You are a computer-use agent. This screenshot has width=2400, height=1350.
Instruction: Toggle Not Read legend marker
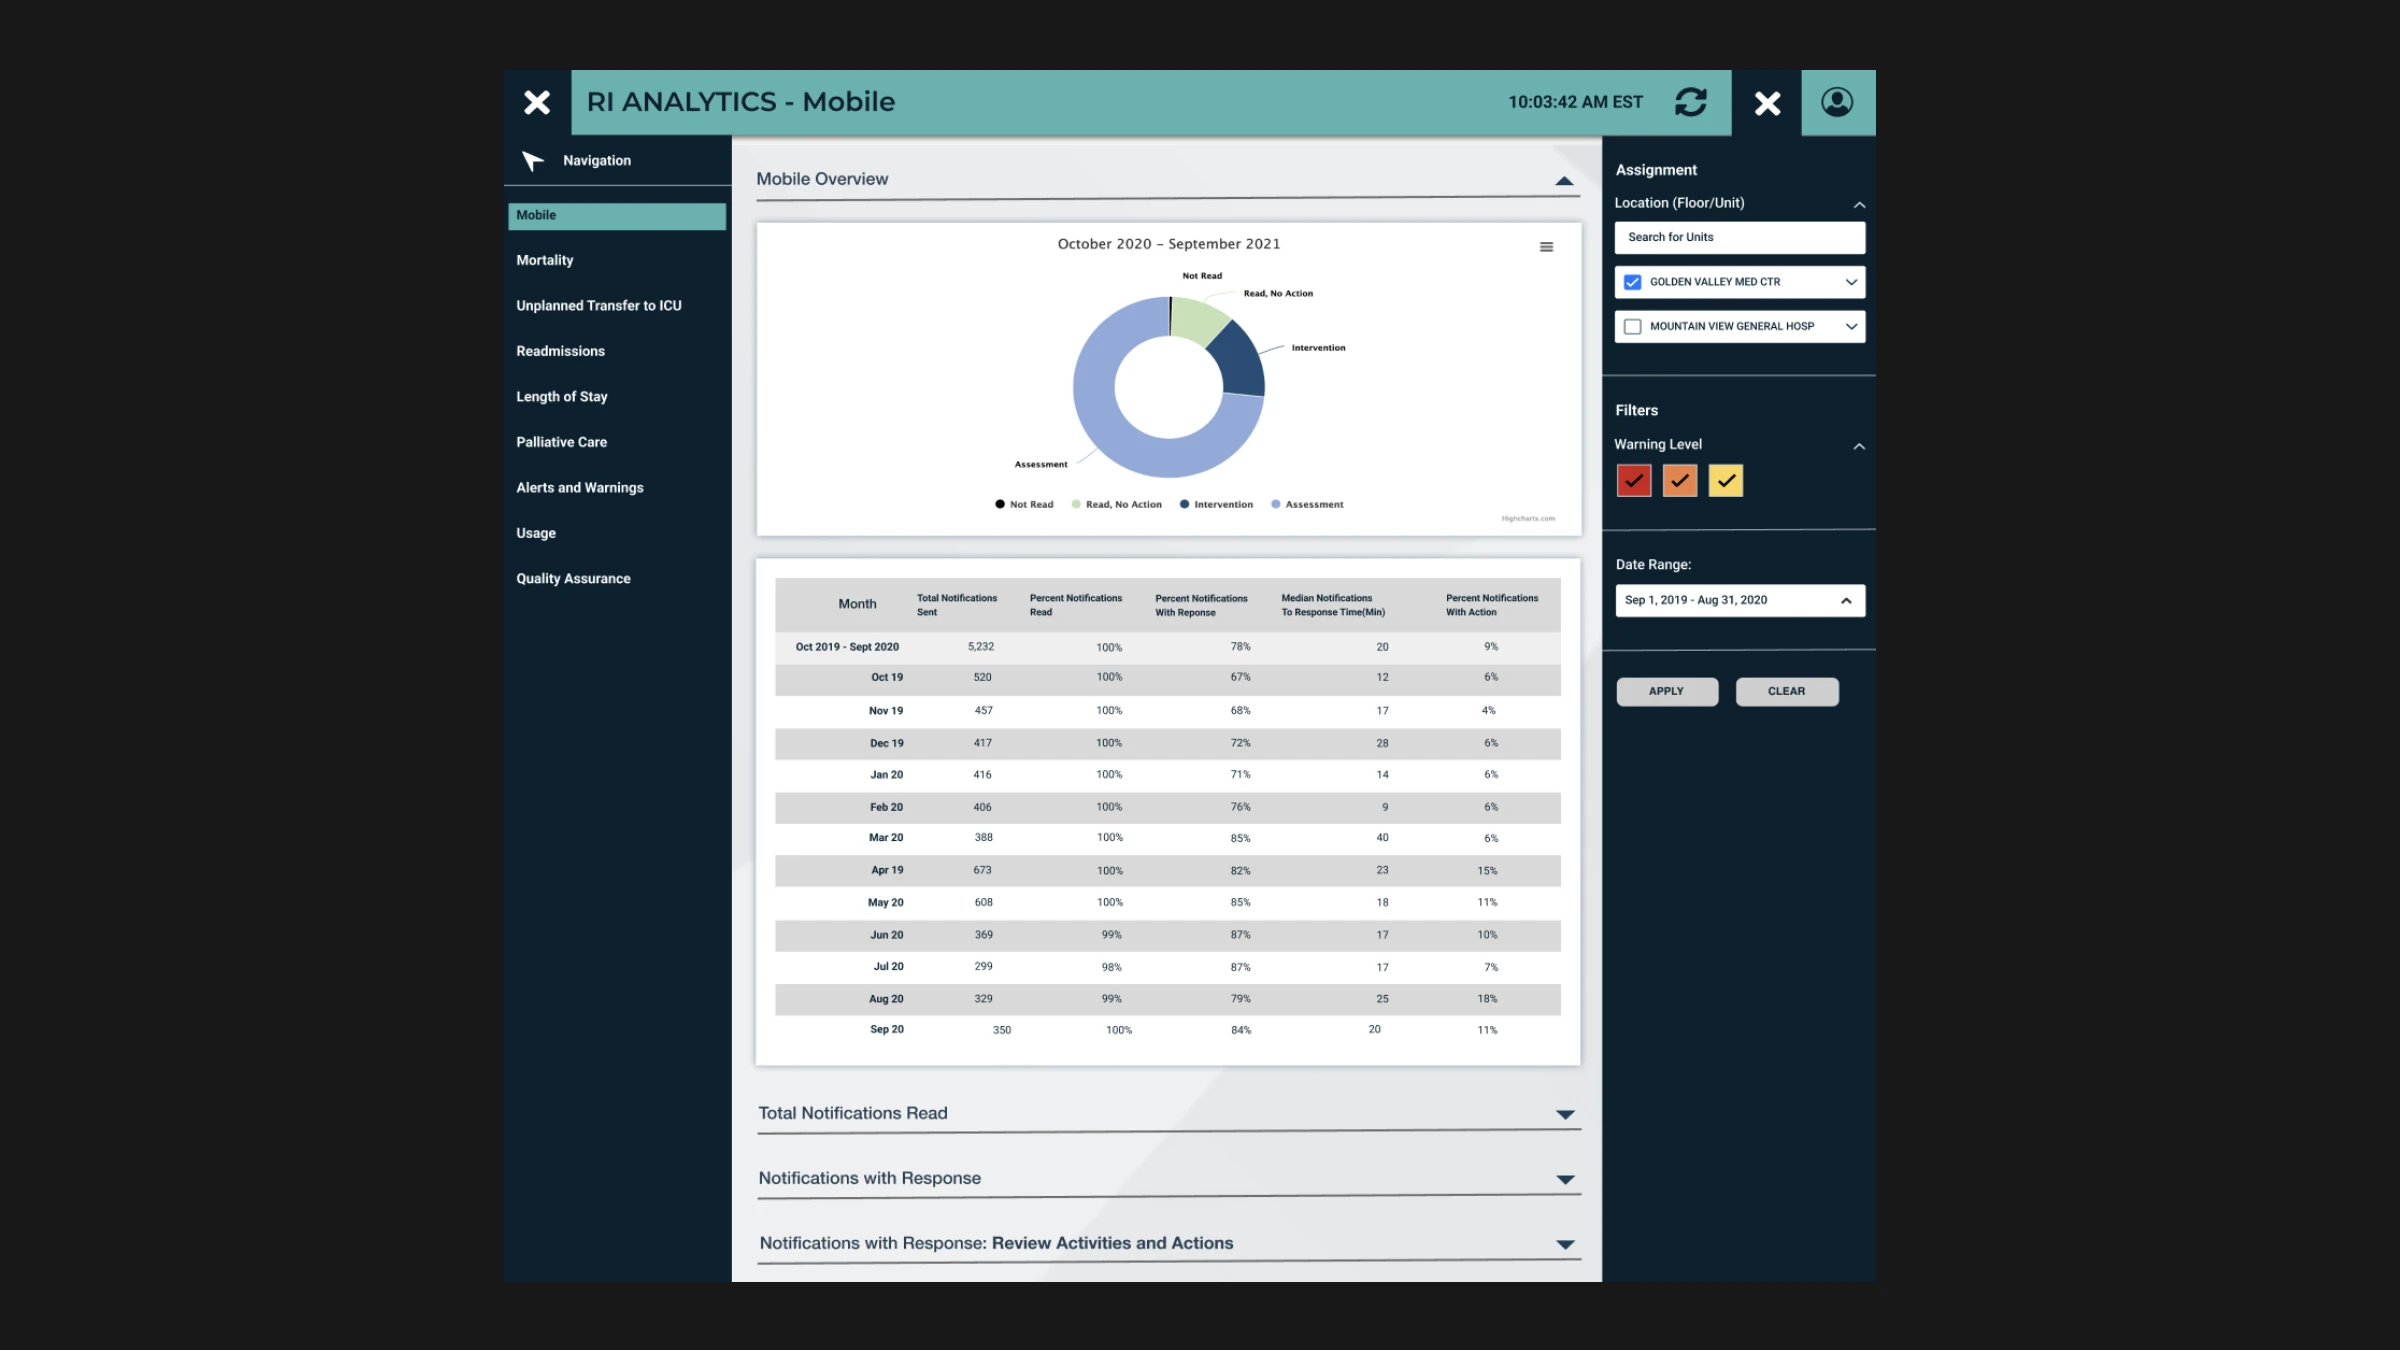click(x=1000, y=504)
